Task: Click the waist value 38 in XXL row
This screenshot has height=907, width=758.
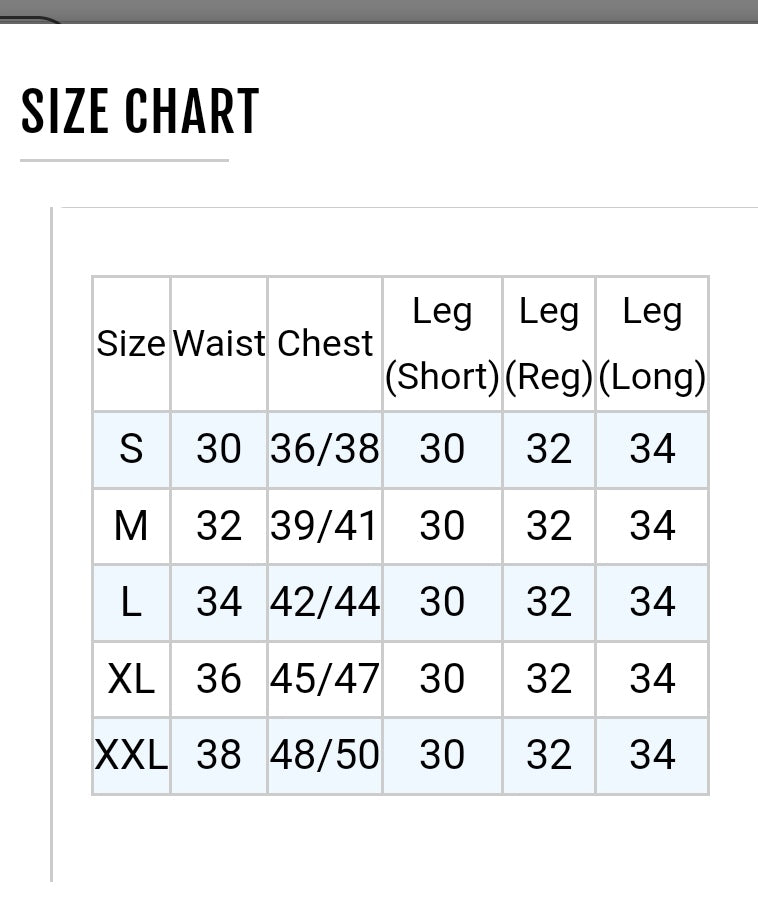Action: click(x=219, y=755)
